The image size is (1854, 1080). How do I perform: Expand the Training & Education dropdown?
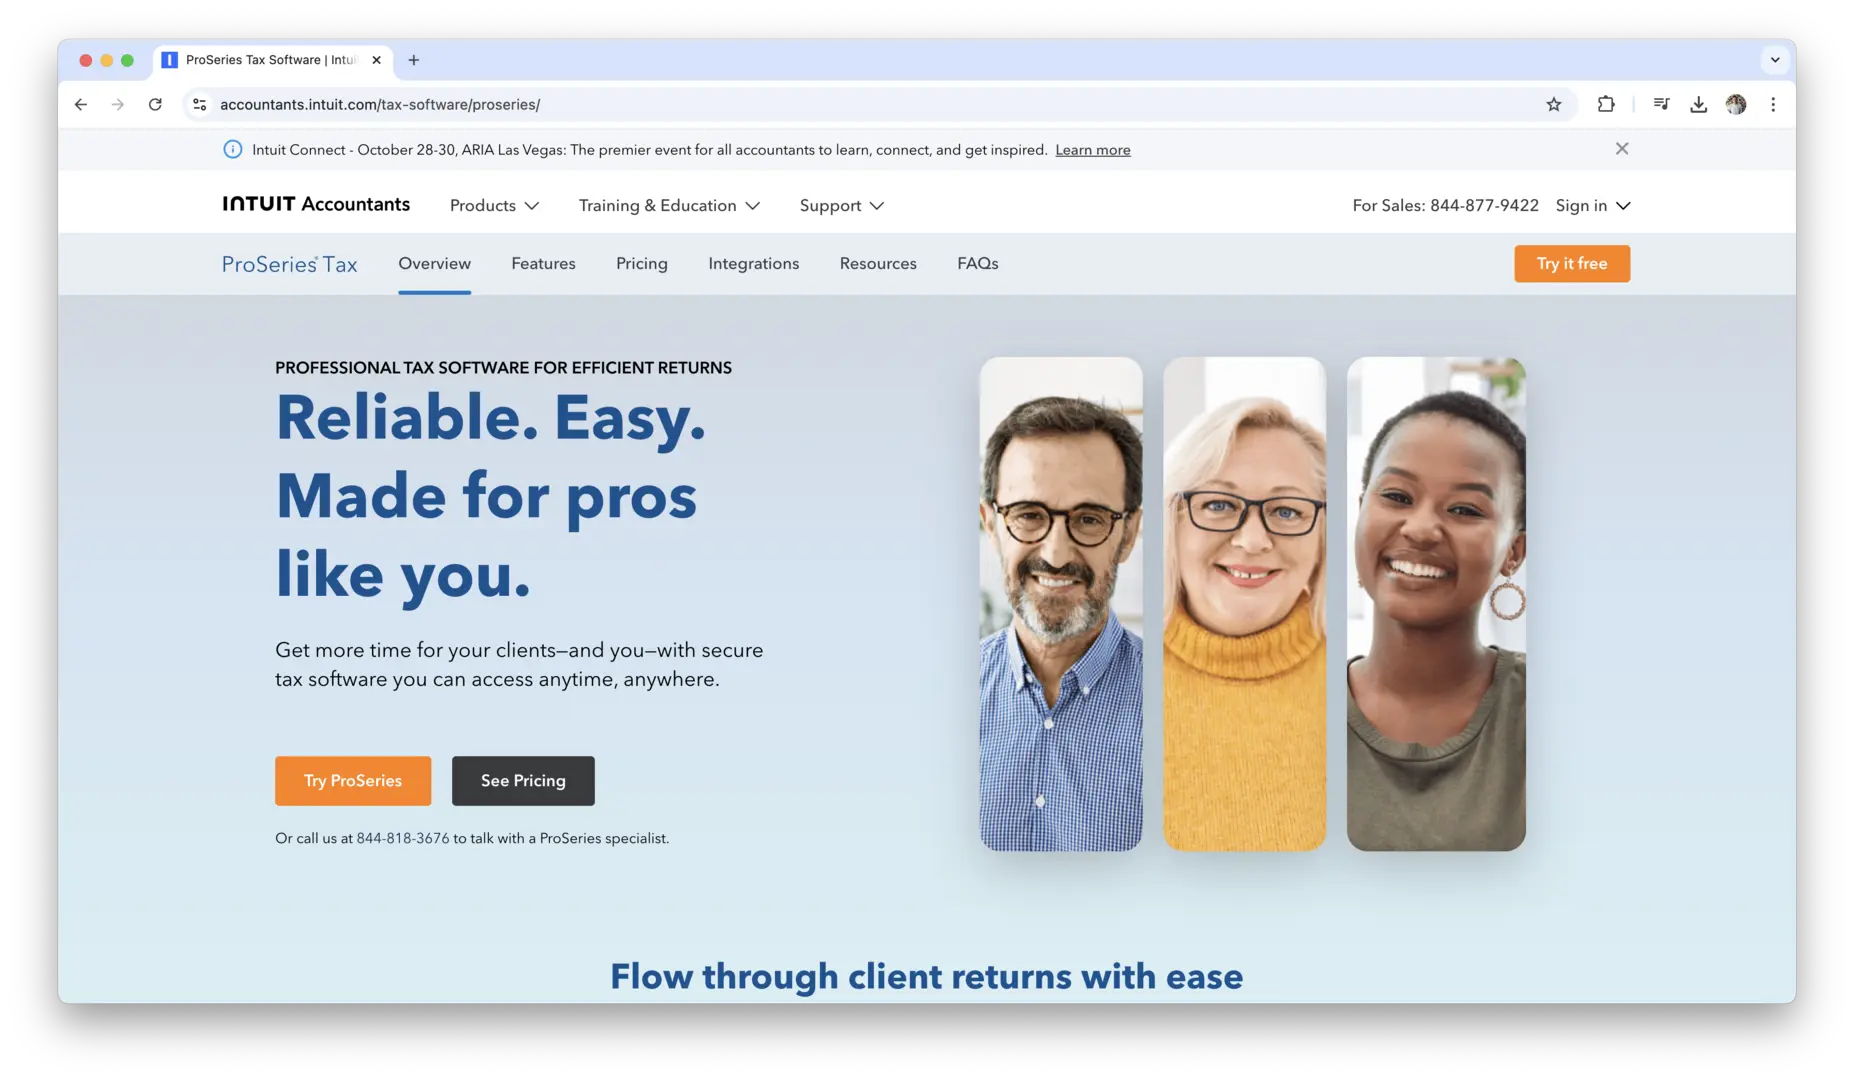coord(669,205)
